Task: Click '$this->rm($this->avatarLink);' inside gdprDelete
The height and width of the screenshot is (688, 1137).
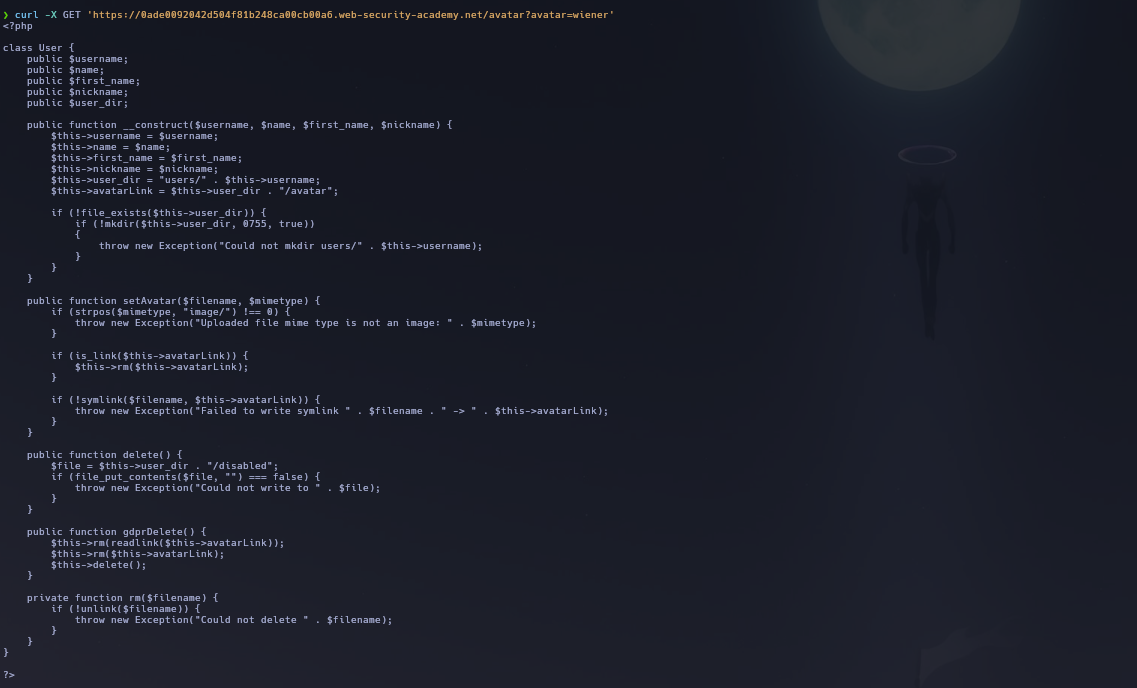Action: [138, 554]
